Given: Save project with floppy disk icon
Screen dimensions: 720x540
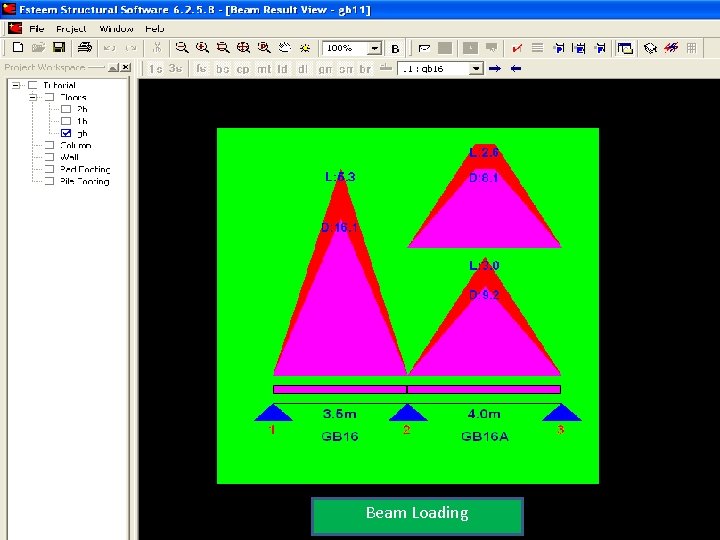Looking at the screenshot, I should pos(59,47).
